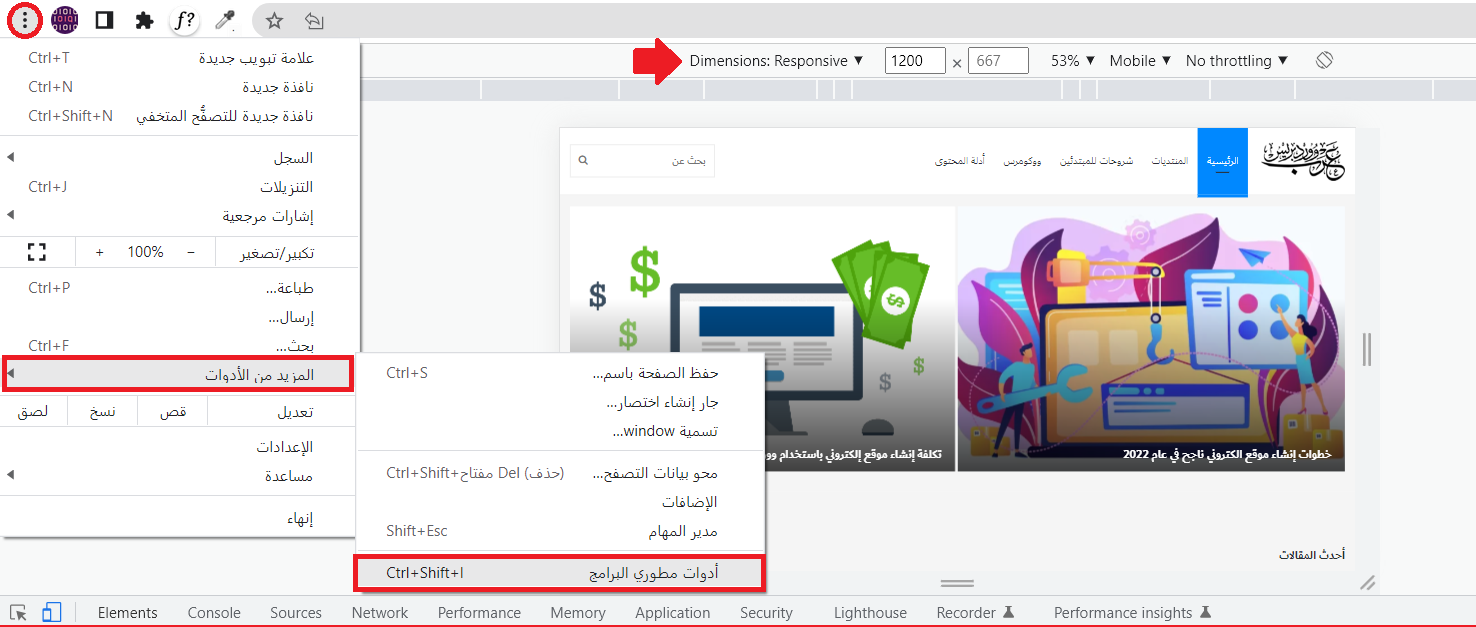Viewport: 1476px width, 627px height.
Task: Click the zoom in plus button
Action: coord(100,252)
